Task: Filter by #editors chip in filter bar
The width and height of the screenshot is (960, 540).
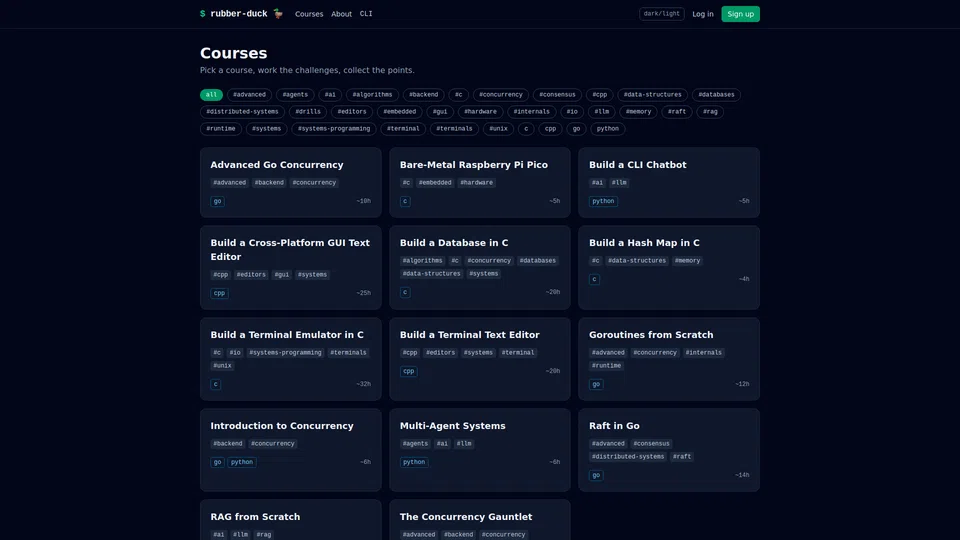Action: point(352,112)
